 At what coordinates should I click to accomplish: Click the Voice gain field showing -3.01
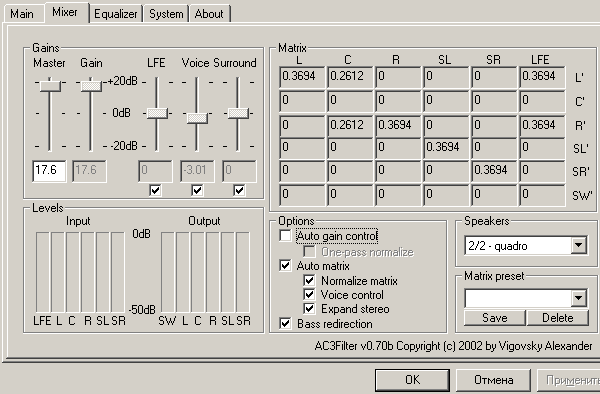197,171
